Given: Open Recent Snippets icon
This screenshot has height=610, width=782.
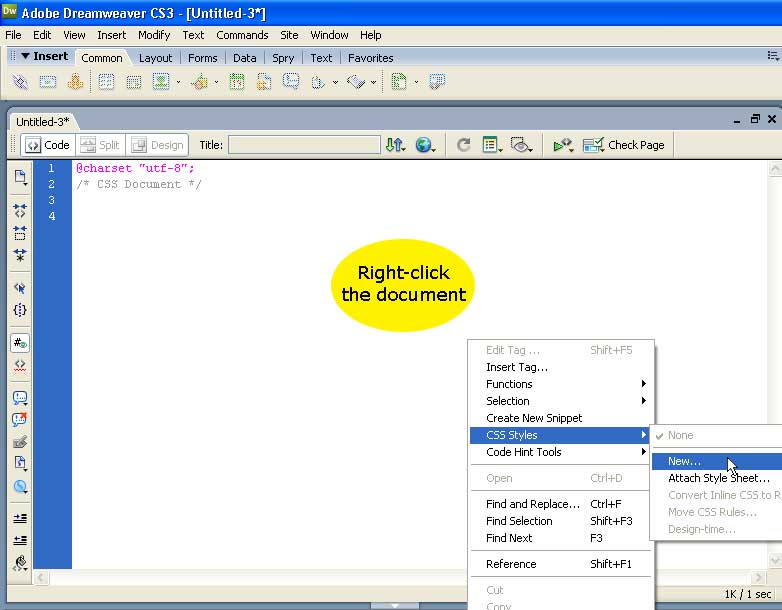Looking at the screenshot, I should click(20, 463).
